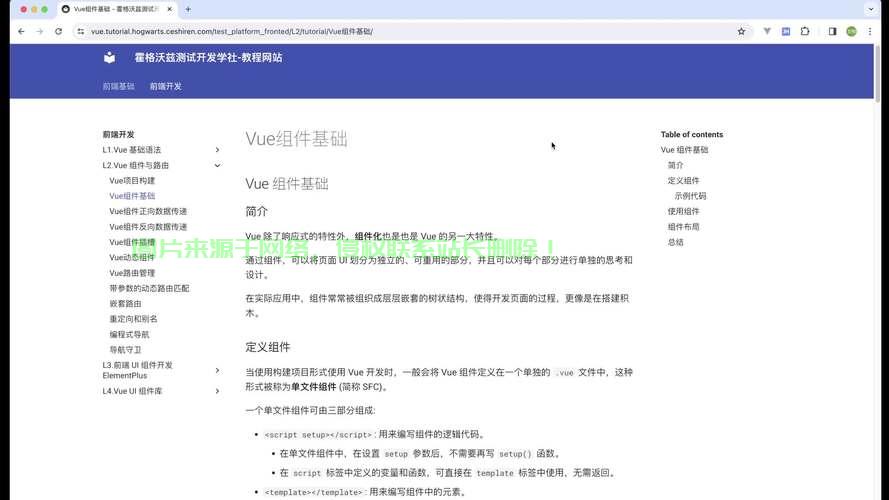Click the browser forward arrow
Screen dimensions: 889x500
tap(40, 31)
